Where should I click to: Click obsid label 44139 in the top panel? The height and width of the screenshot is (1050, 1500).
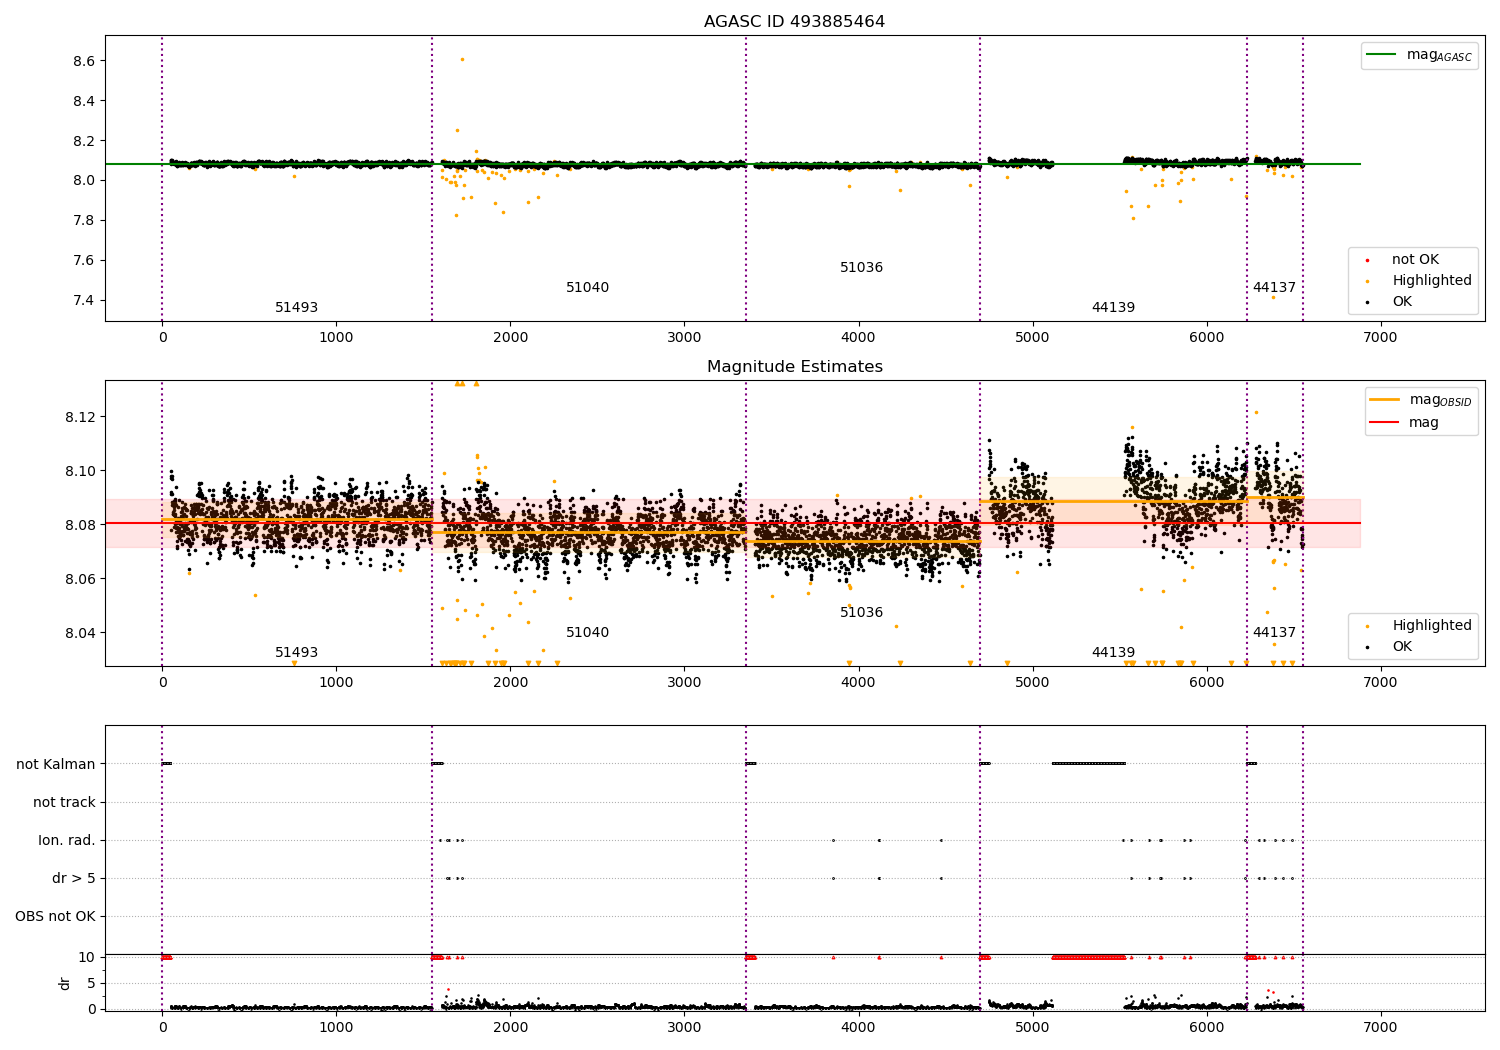pos(1113,308)
